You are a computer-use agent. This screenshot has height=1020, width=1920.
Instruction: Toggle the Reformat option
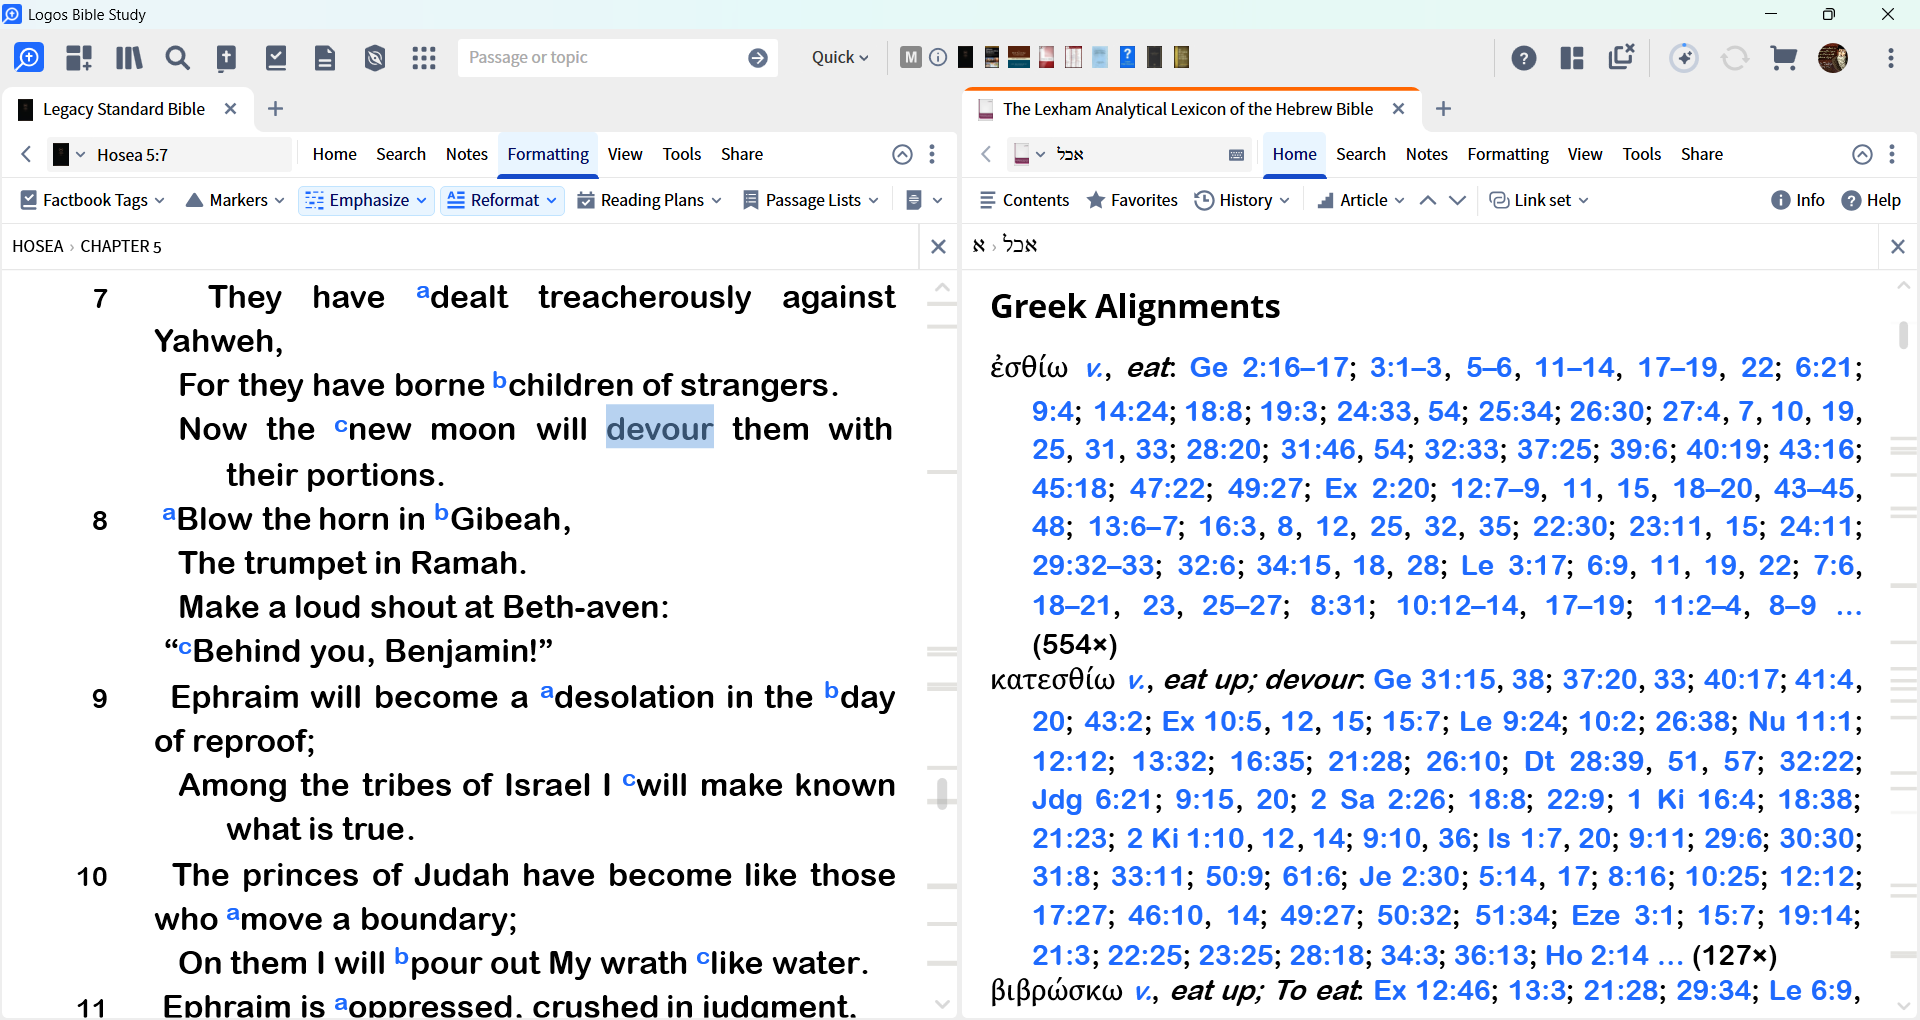click(x=502, y=200)
